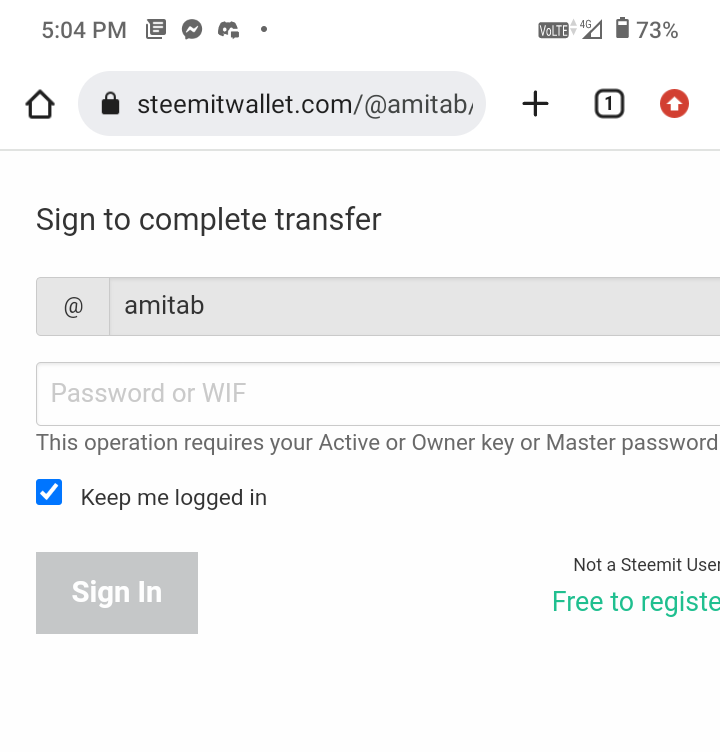Viewport: 720px width, 752px height.
Task: Focus the Password or WIF field
Action: (378, 394)
